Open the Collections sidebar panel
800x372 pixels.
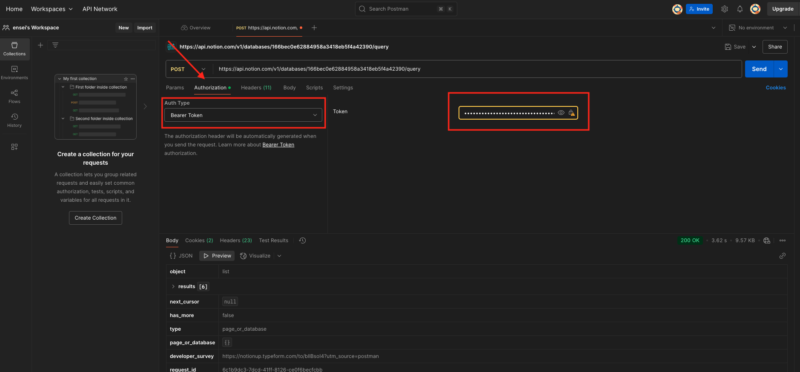(x=14, y=49)
